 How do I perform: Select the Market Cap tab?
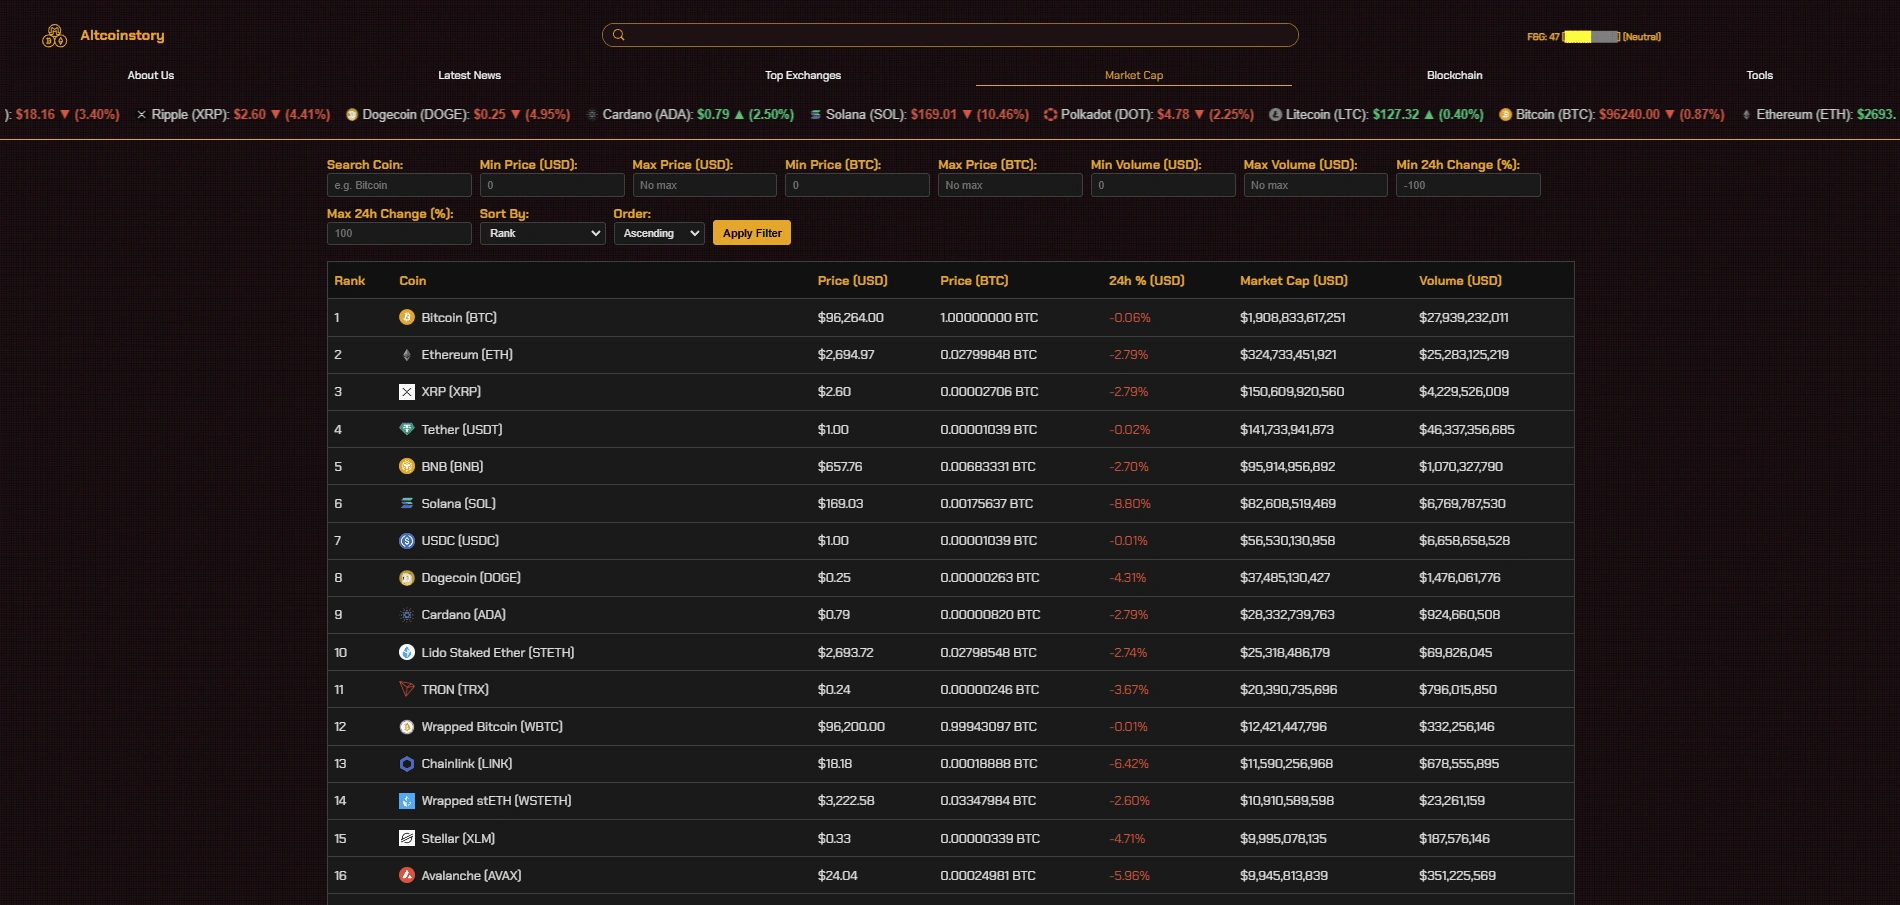1134,75
